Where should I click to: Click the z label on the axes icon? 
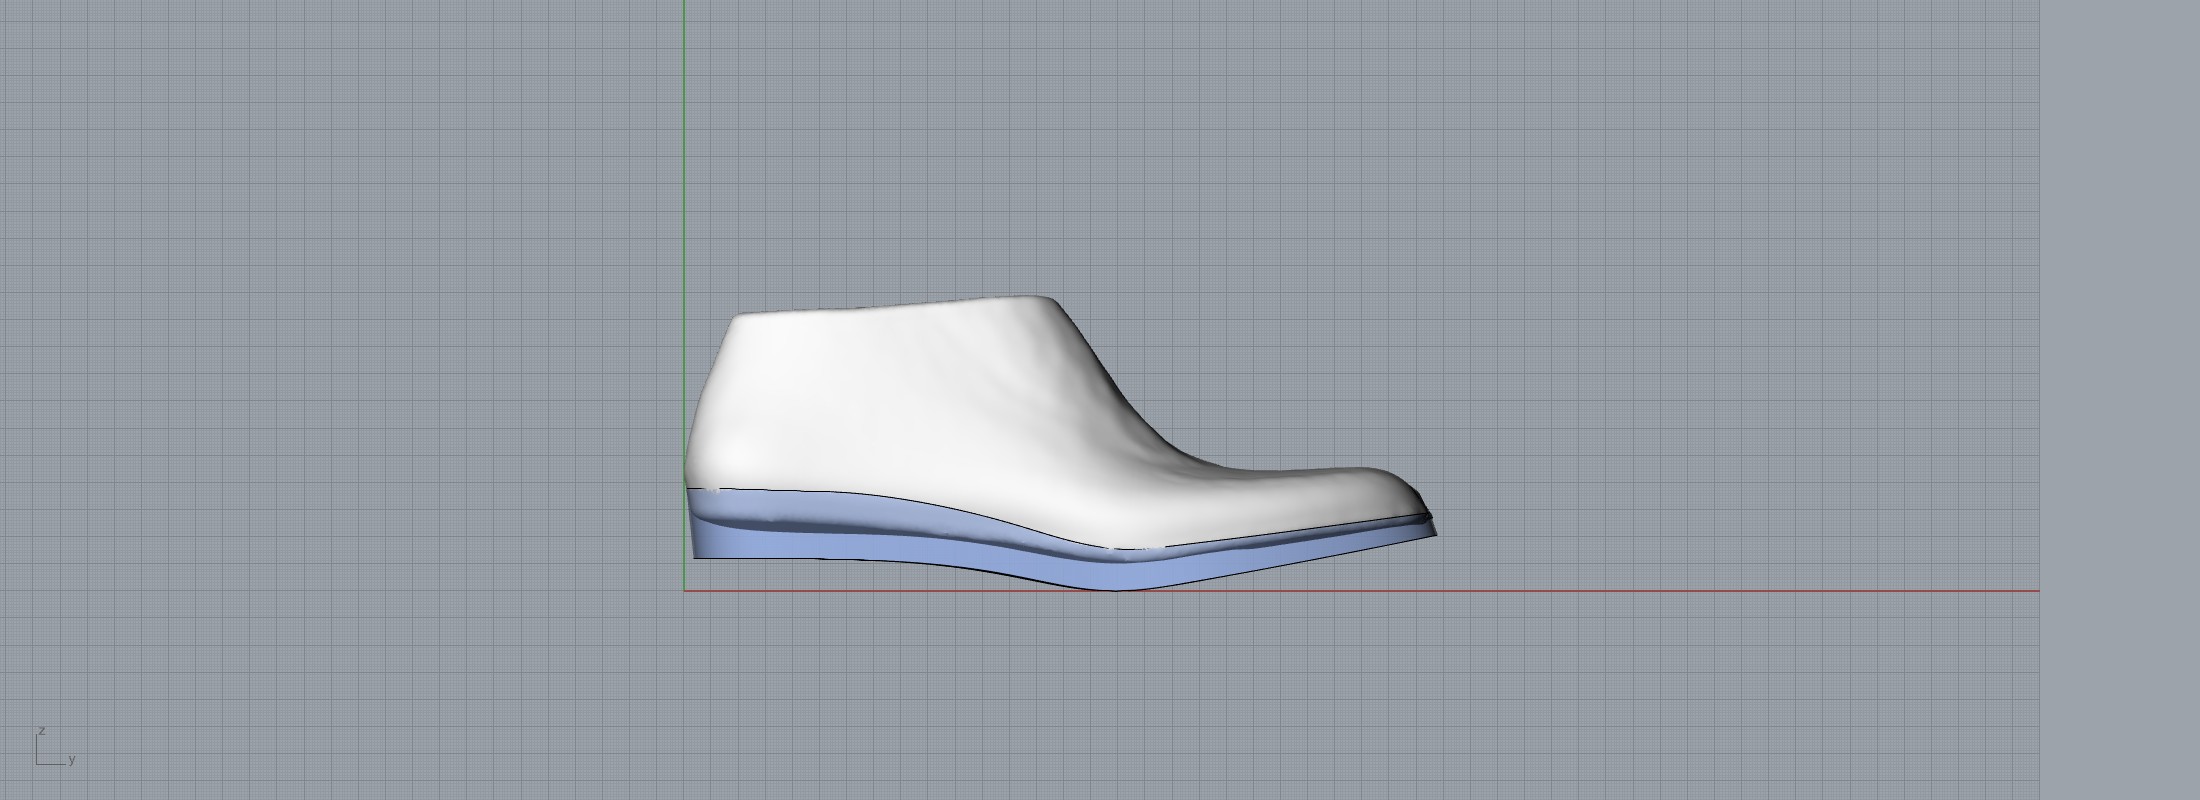point(41,731)
